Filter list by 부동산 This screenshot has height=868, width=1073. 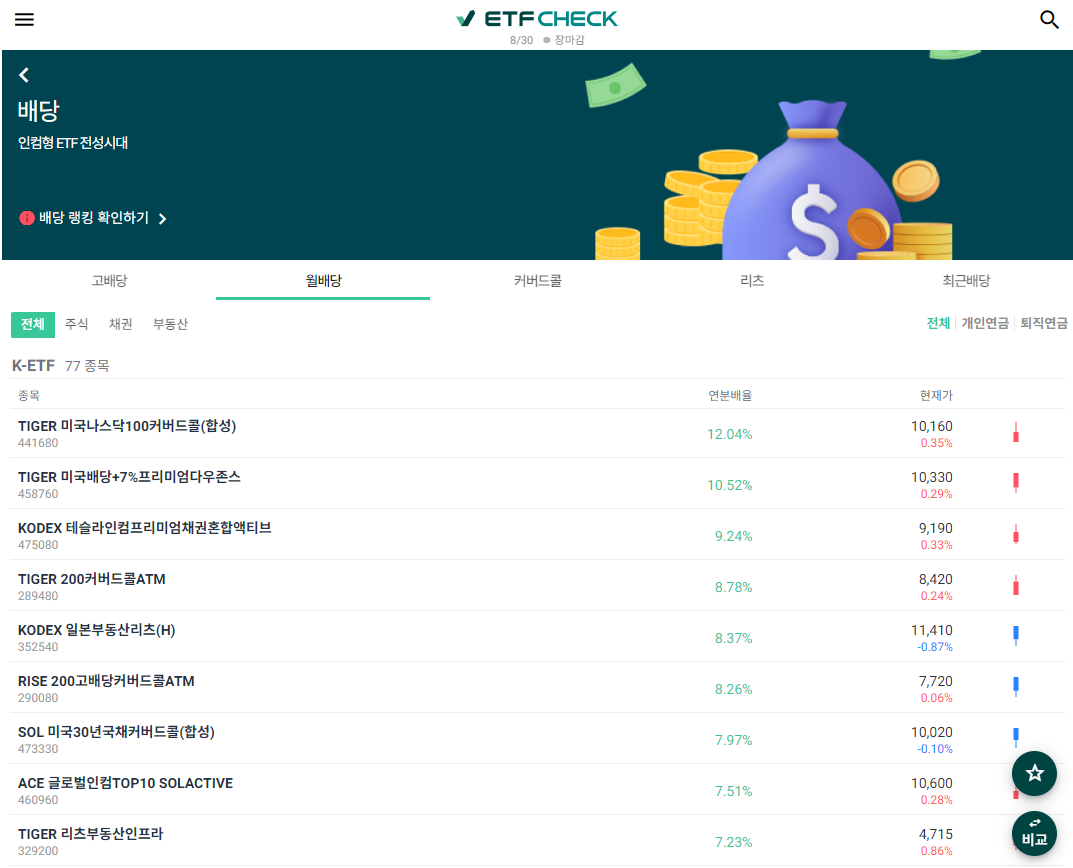click(170, 324)
